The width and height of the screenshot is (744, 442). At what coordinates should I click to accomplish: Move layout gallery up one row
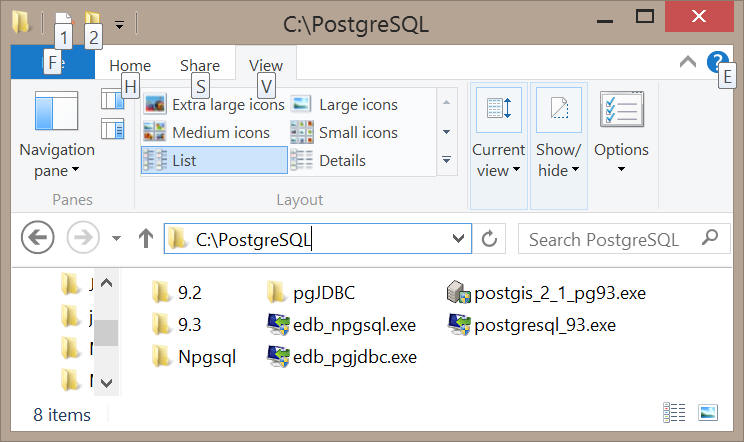[446, 102]
